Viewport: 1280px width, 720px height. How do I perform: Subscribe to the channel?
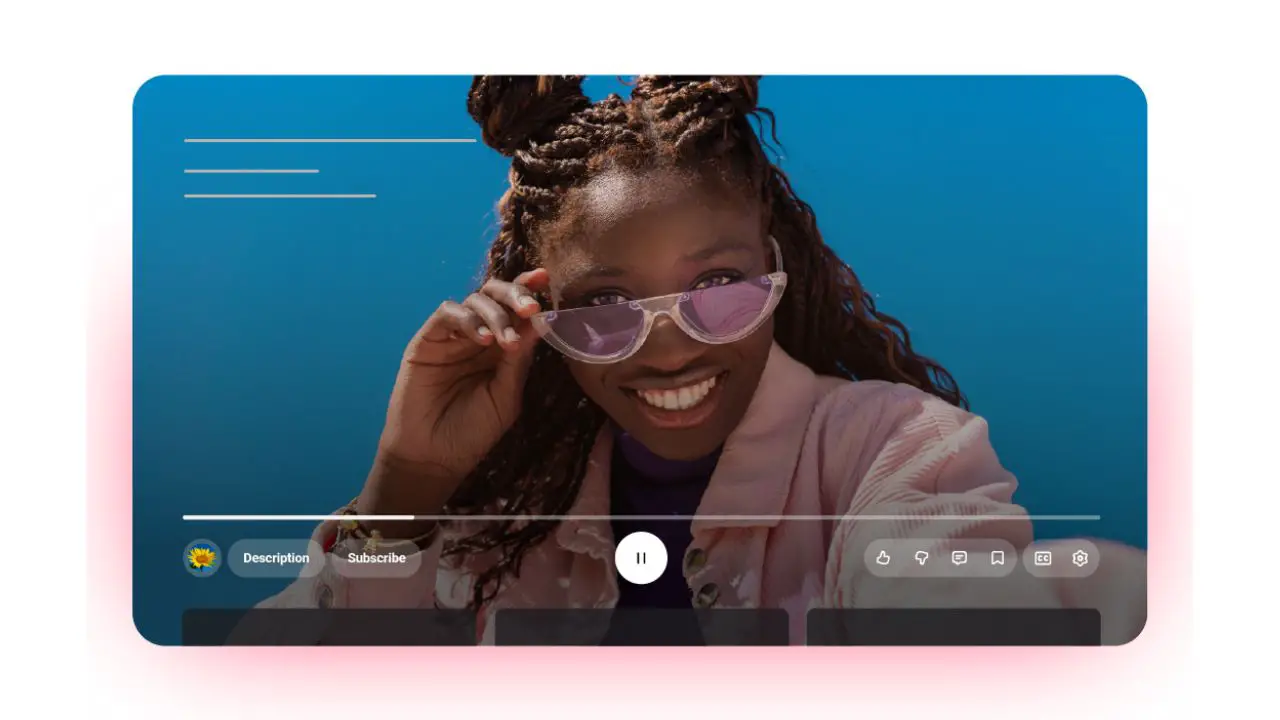point(376,558)
